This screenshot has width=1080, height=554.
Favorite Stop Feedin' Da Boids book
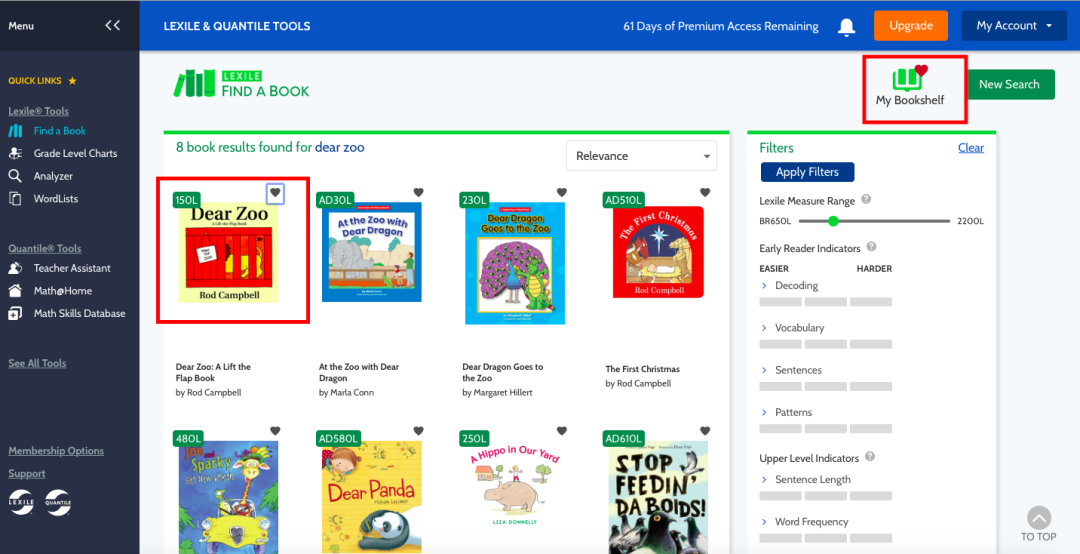pos(705,431)
